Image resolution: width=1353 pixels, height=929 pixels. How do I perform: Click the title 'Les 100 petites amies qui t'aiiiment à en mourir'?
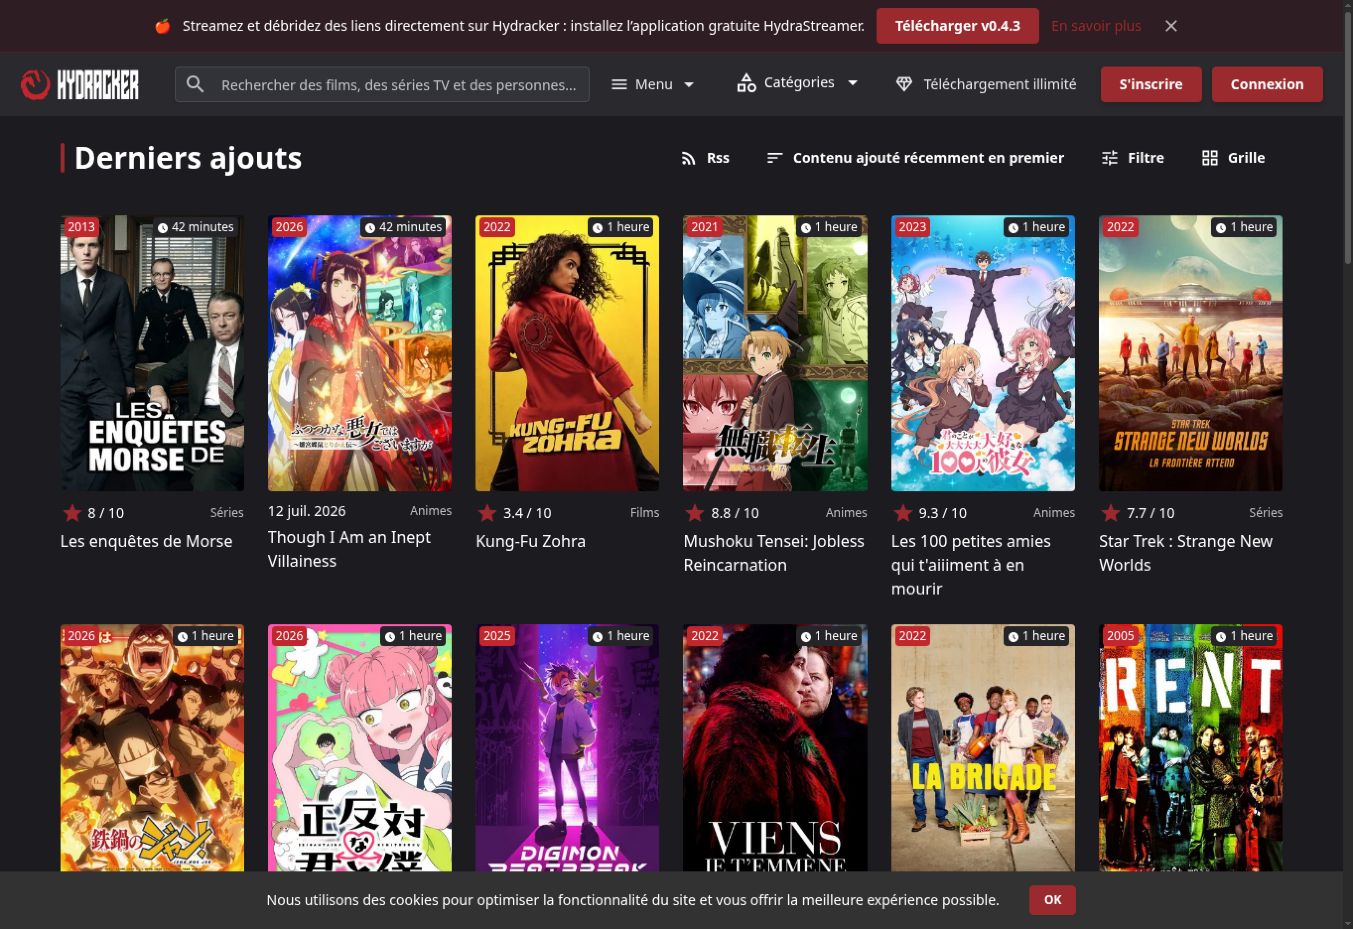tap(971, 565)
